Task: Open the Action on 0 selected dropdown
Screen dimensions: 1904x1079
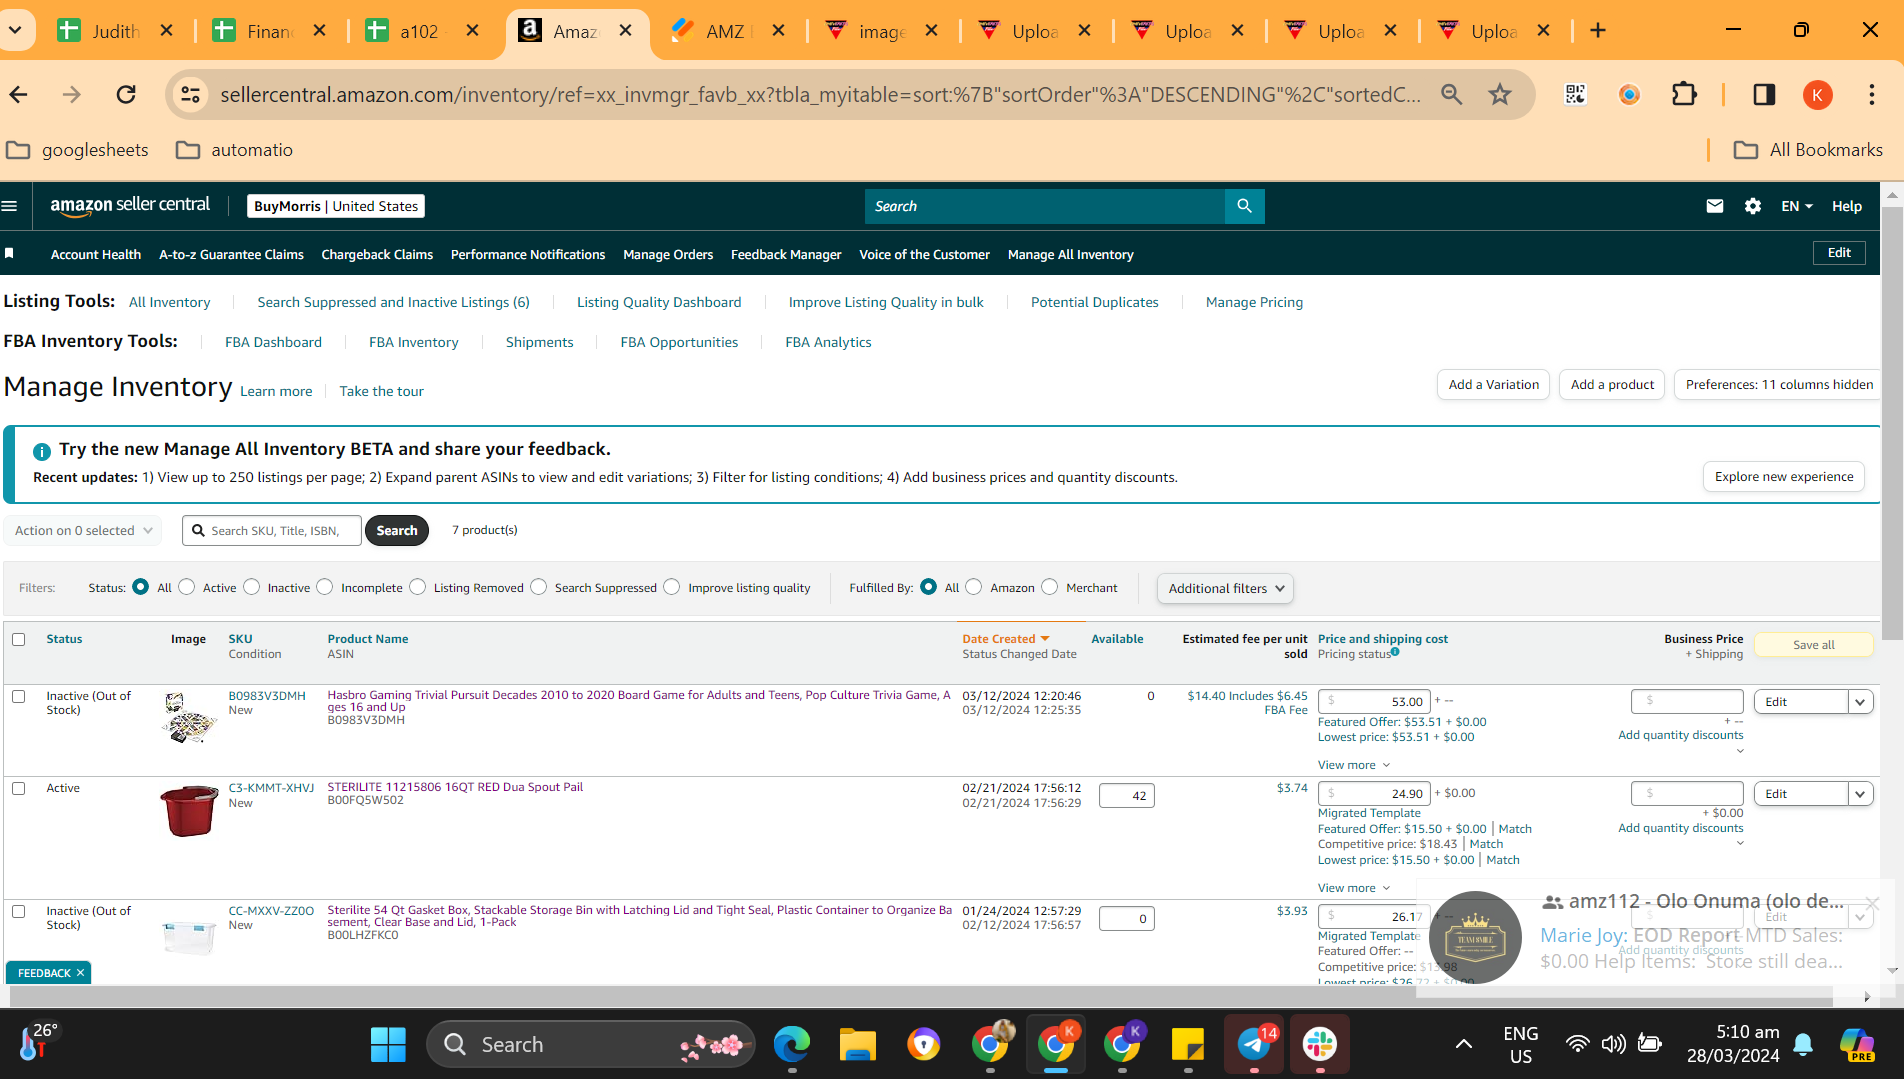Action: click(84, 530)
